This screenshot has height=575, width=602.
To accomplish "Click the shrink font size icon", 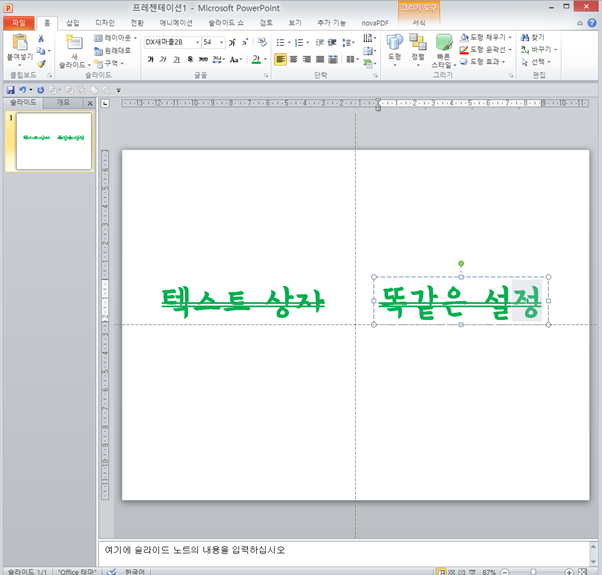I will [245, 42].
